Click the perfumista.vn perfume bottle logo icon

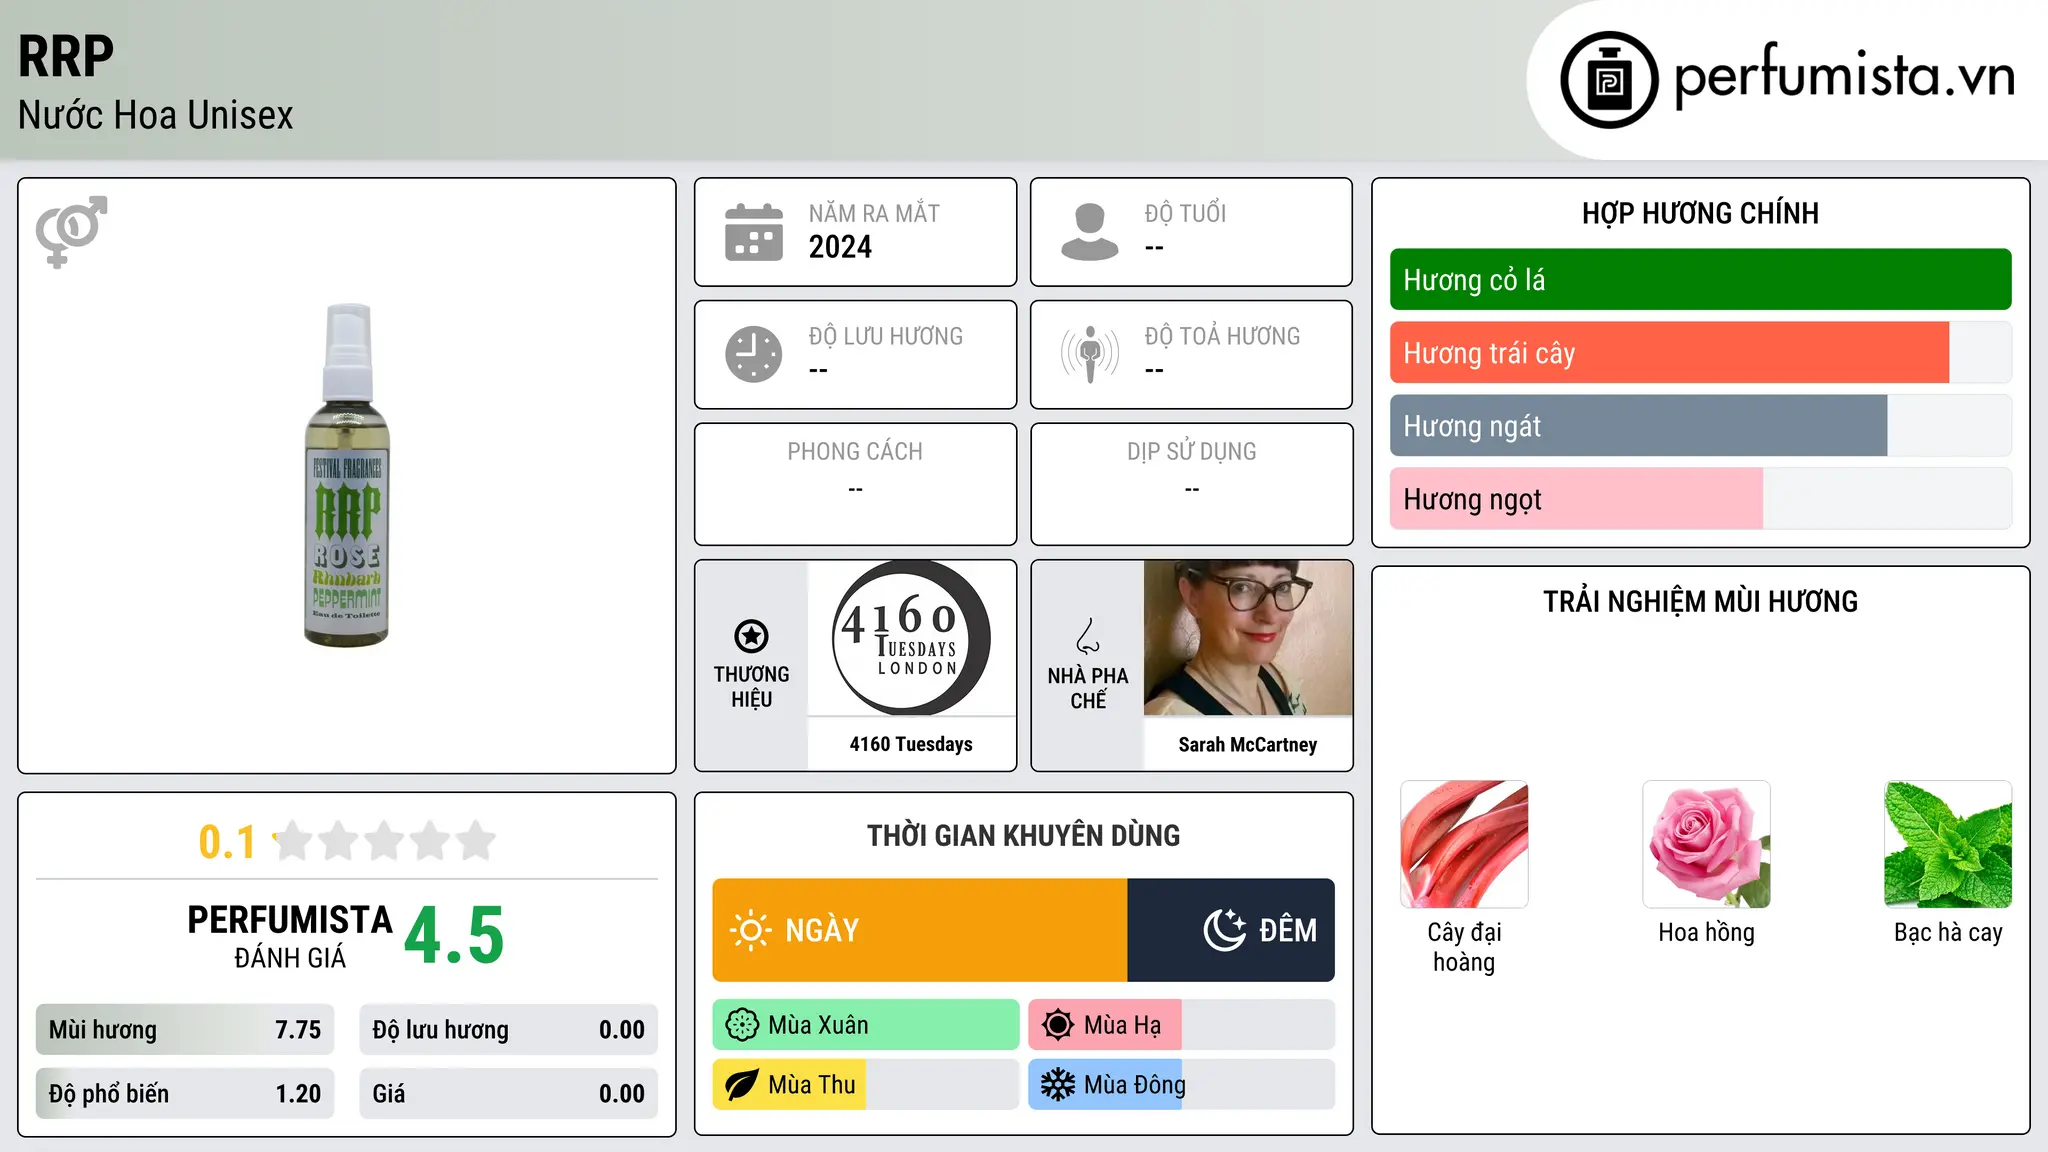1609,80
